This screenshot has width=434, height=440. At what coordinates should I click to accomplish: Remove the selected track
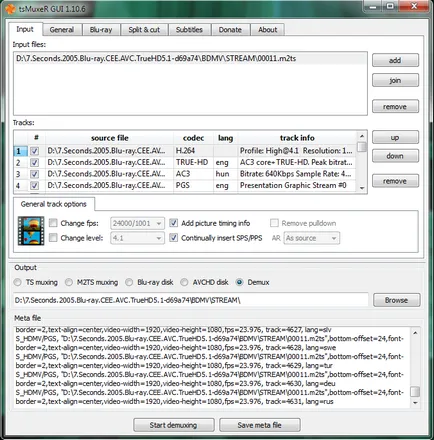click(x=395, y=181)
